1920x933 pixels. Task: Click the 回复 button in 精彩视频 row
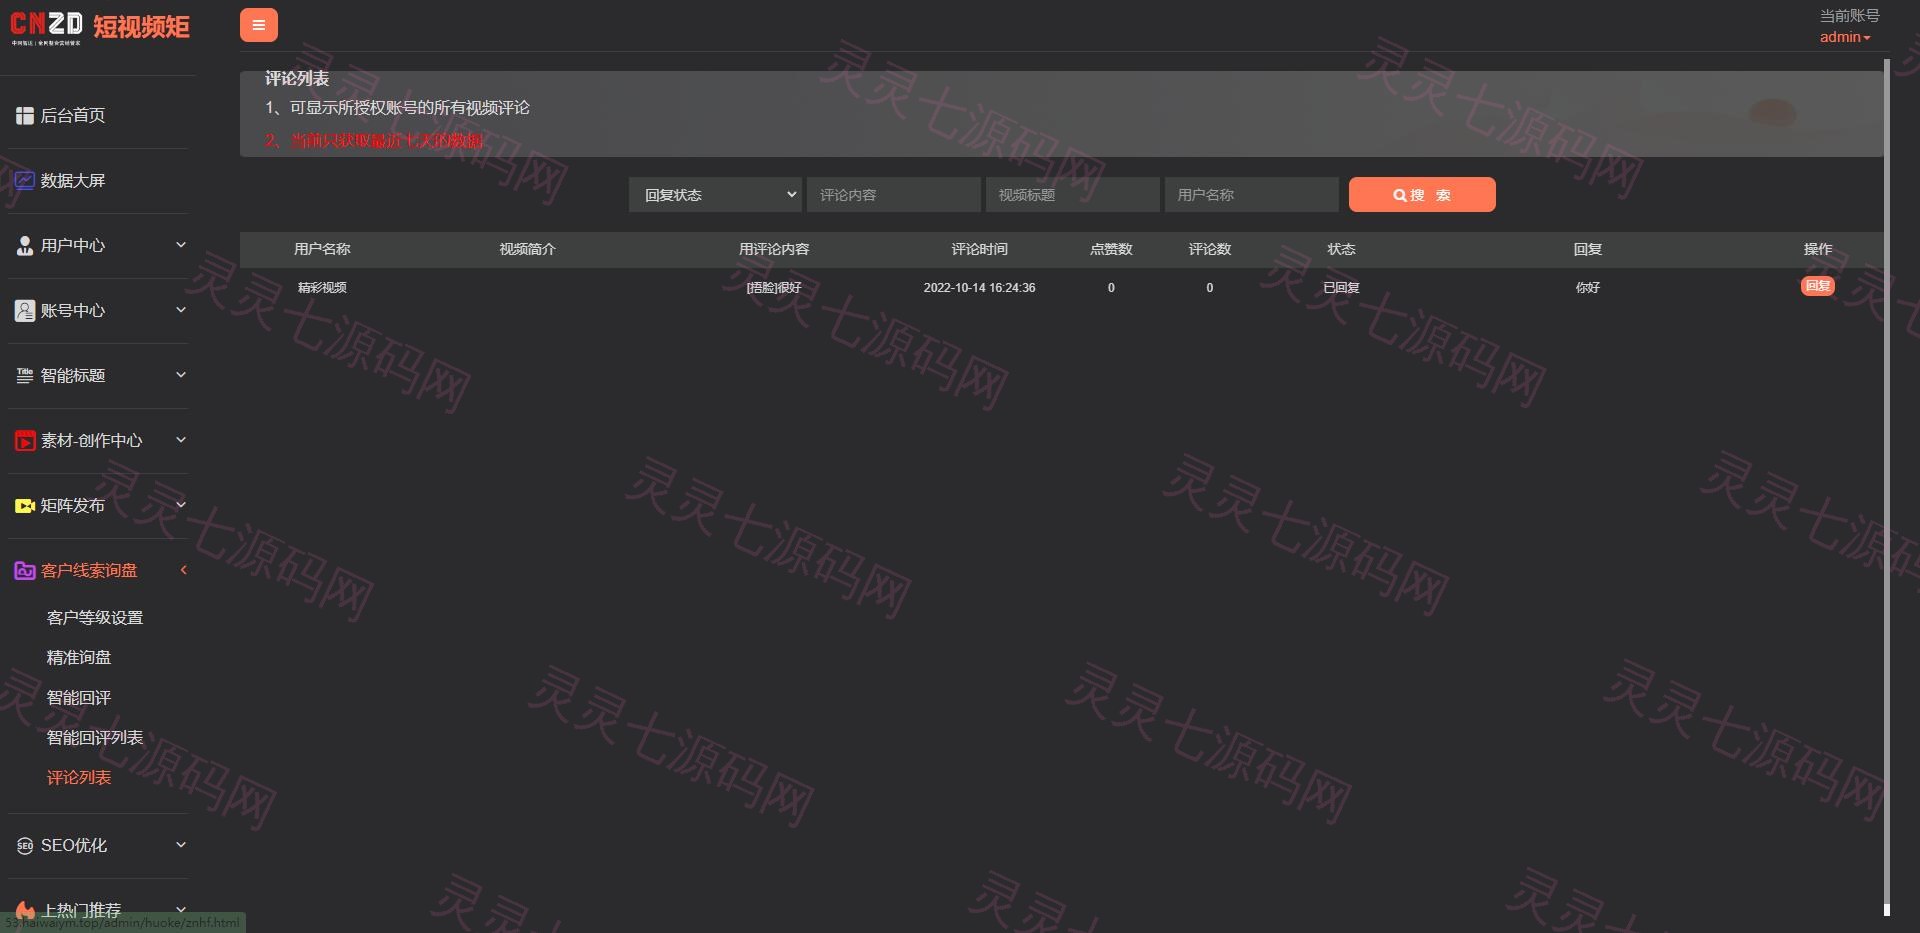coord(1818,286)
